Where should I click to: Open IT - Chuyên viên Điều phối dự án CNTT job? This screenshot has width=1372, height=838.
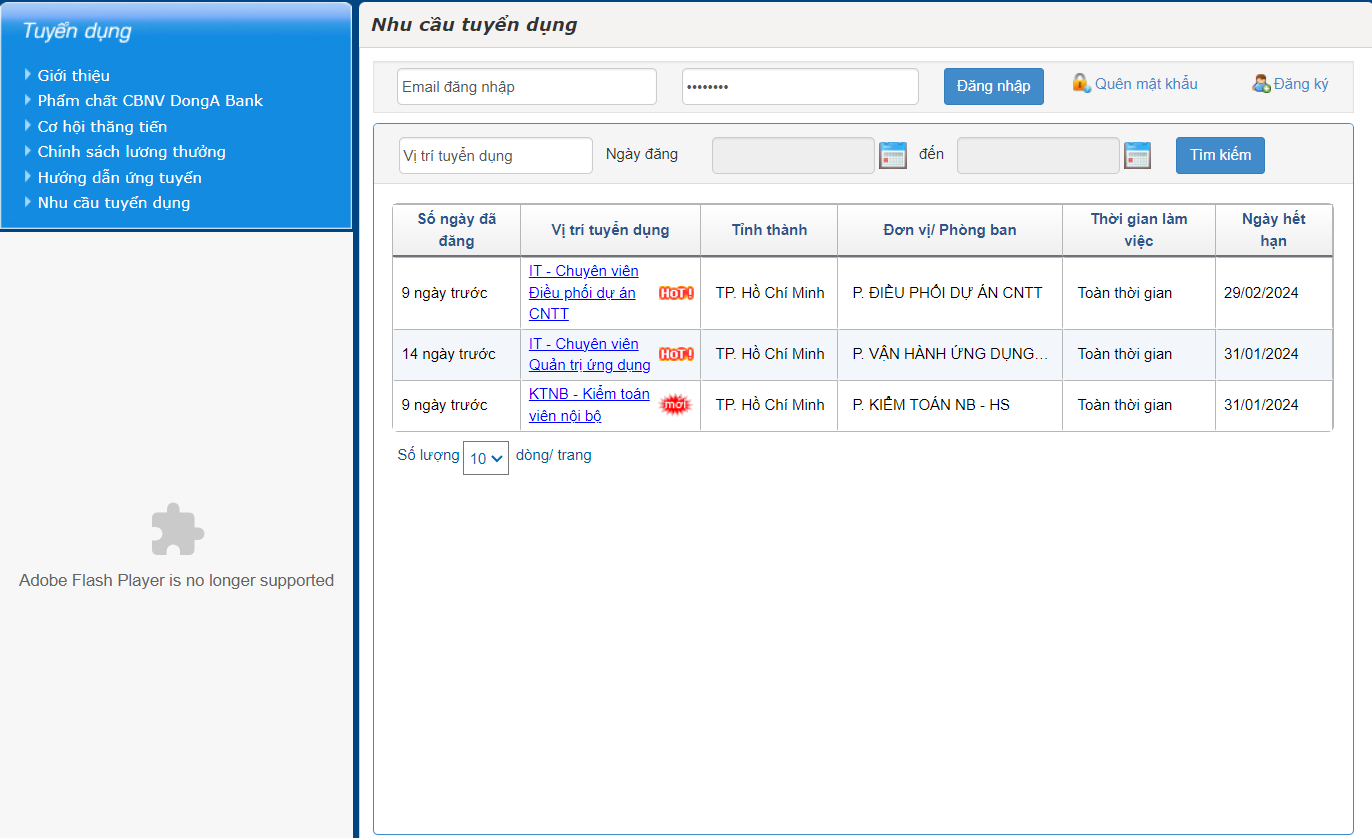pyautogui.click(x=584, y=292)
